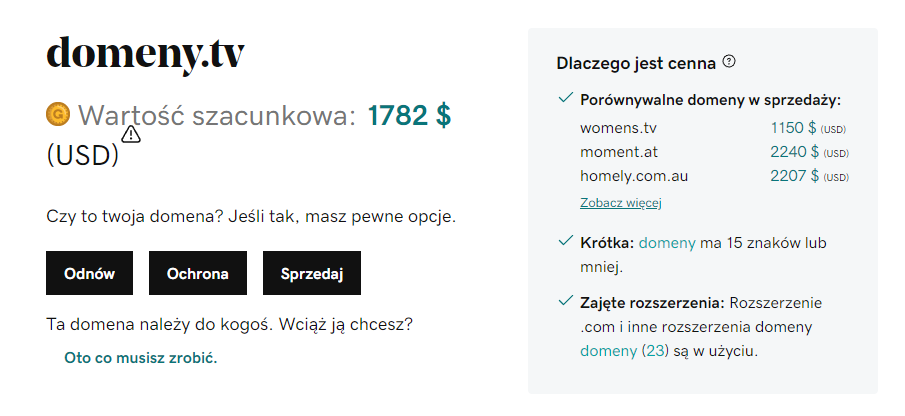The height and width of the screenshot is (416, 905).
Task: Select the womens.tv comparable domain
Action: click(x=618, y=128)
